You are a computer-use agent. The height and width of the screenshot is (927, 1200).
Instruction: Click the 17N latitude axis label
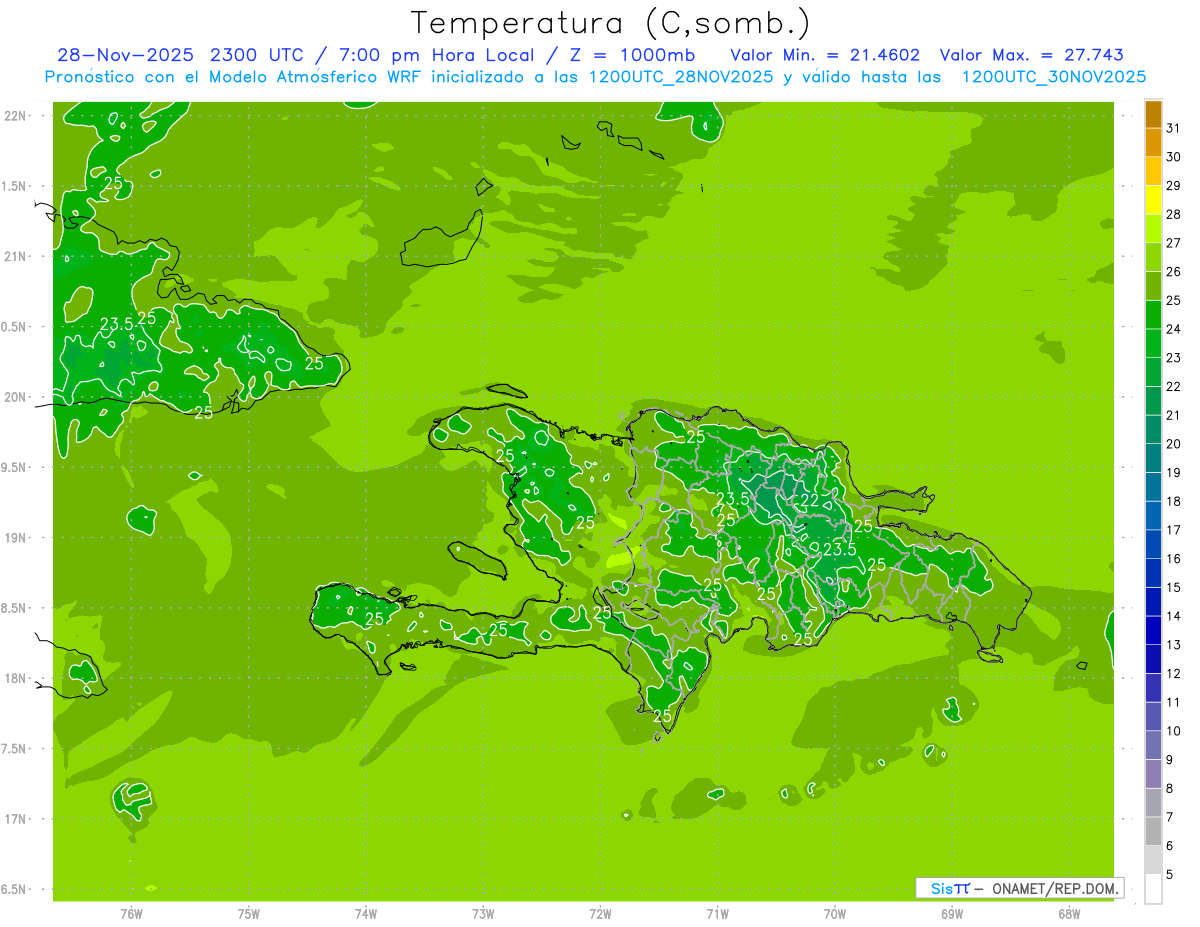click(18, 819)
